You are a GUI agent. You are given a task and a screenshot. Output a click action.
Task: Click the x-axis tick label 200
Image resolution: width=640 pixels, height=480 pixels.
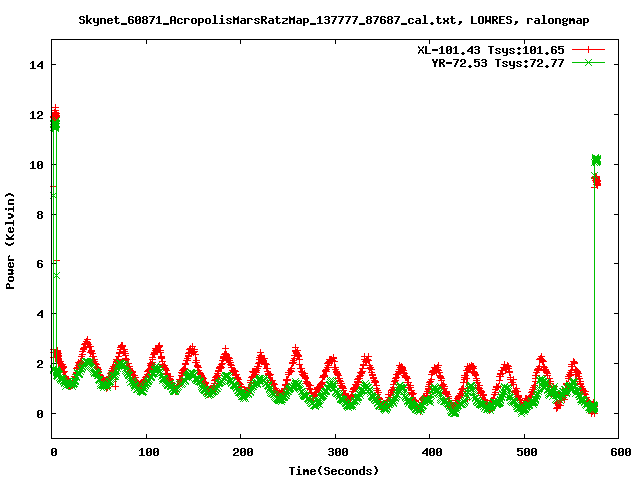click(242, 452)
